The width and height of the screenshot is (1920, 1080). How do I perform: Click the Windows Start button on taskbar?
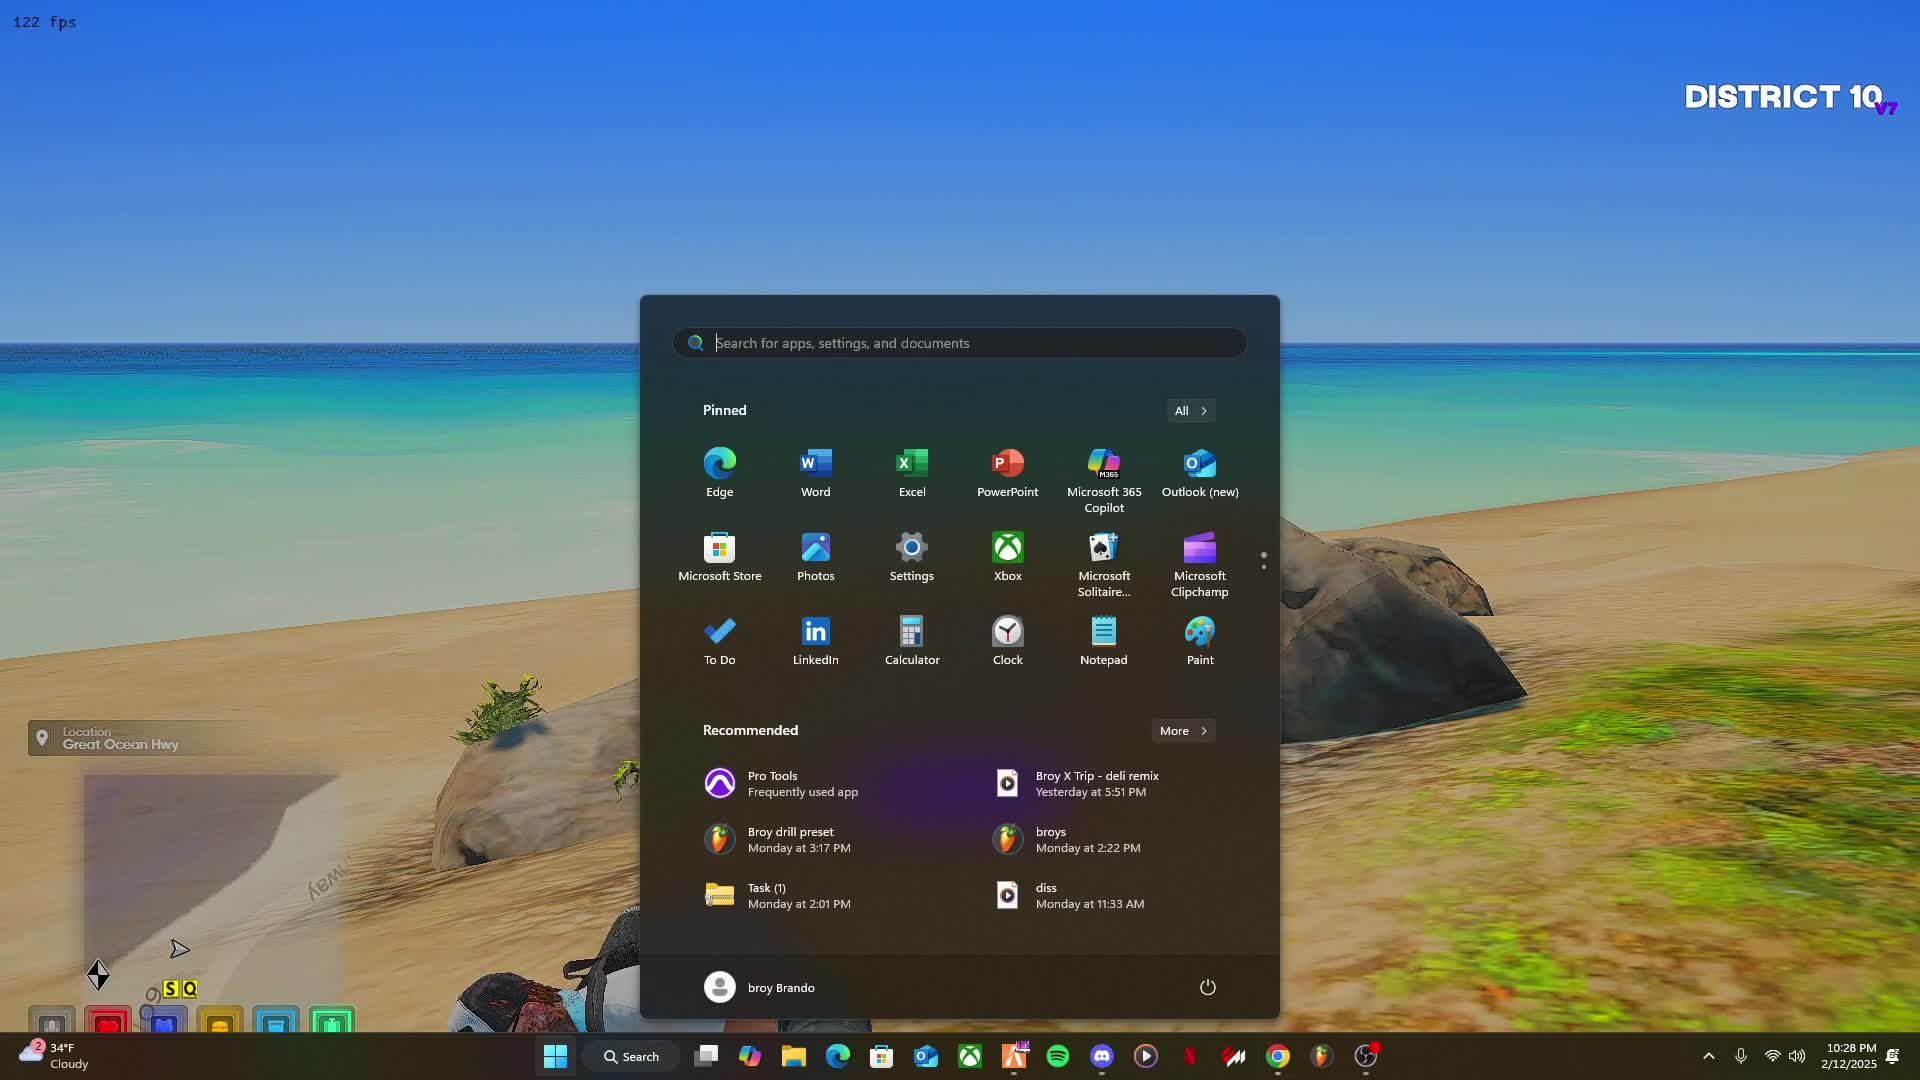coord(555,1056)
